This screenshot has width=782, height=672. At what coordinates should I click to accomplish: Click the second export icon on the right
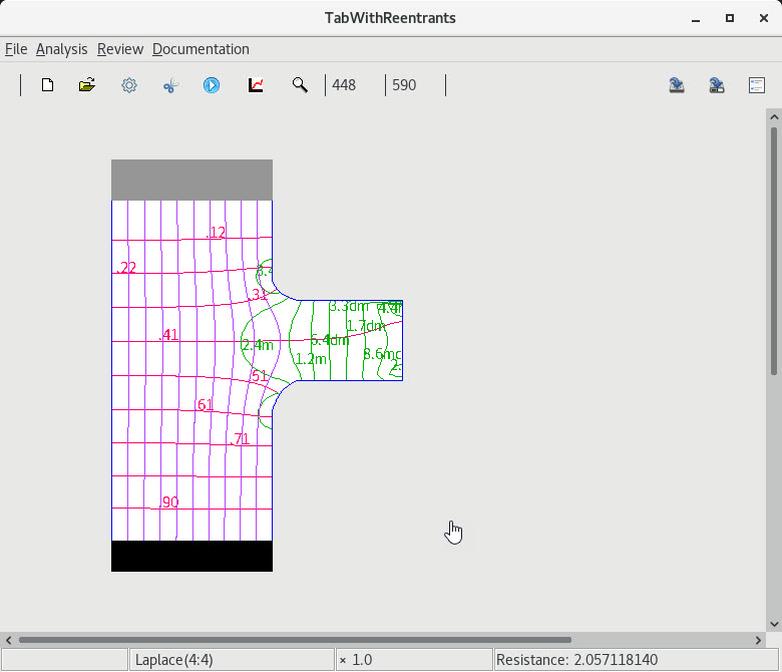[717, 85]
